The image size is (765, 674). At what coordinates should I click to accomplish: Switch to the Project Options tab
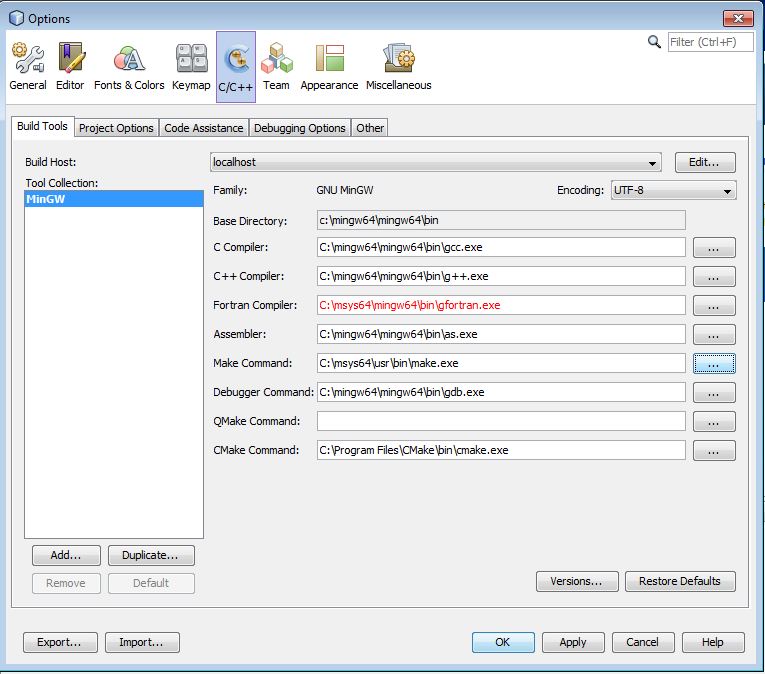click(x=116, y=128)
